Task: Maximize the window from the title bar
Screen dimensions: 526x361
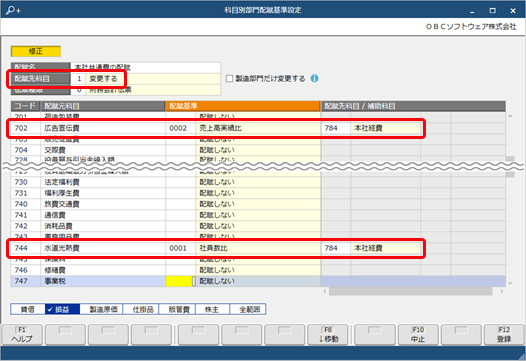Action: click(x=492, y=11)
